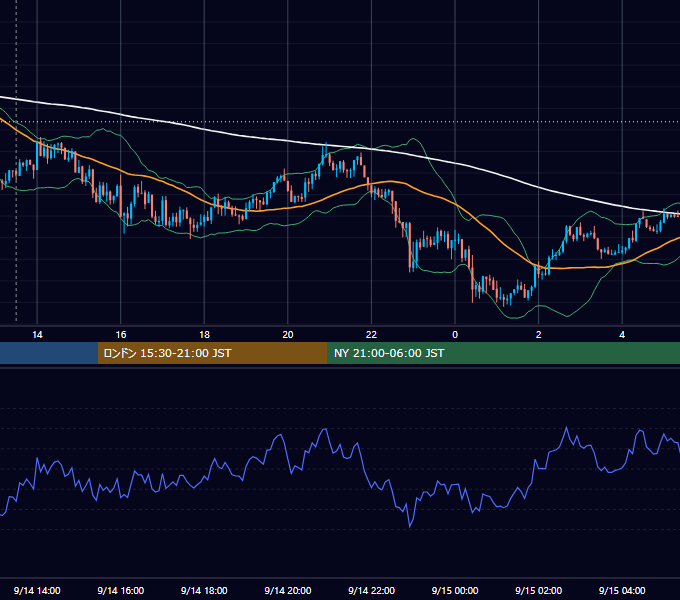Click the 9/14 14:00 time label
This screenshot has height=600, width=680.
[x=37, y=590]
